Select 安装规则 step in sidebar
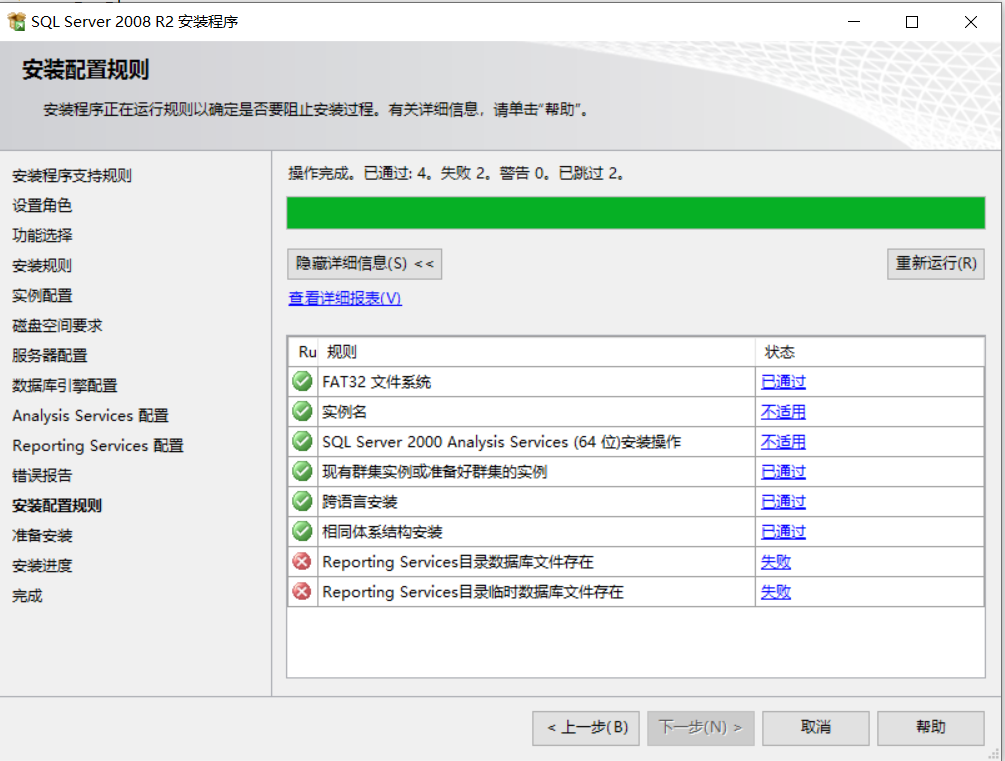The image size is (1005, 761). tap(42, 265)
